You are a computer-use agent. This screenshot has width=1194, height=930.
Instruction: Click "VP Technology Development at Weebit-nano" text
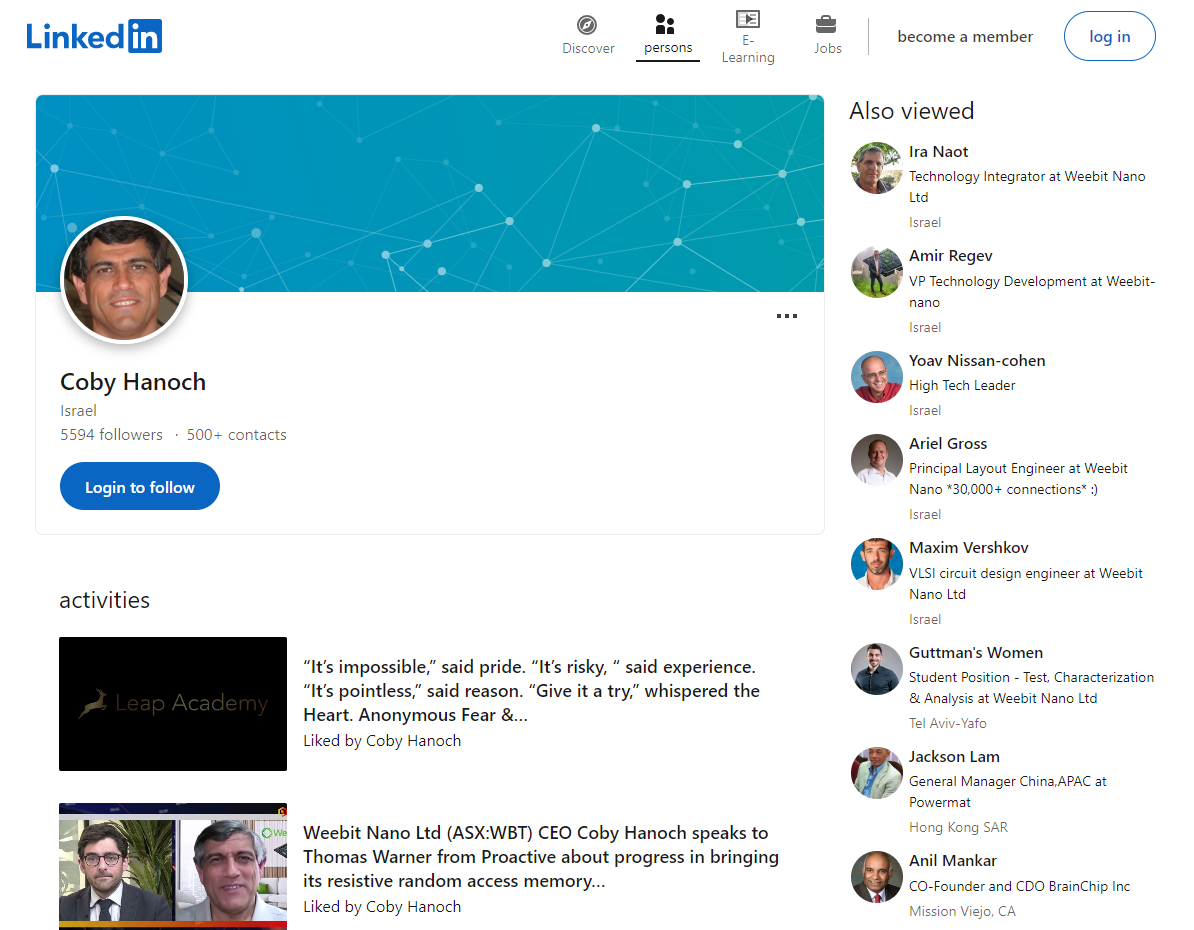point(1032,292)
